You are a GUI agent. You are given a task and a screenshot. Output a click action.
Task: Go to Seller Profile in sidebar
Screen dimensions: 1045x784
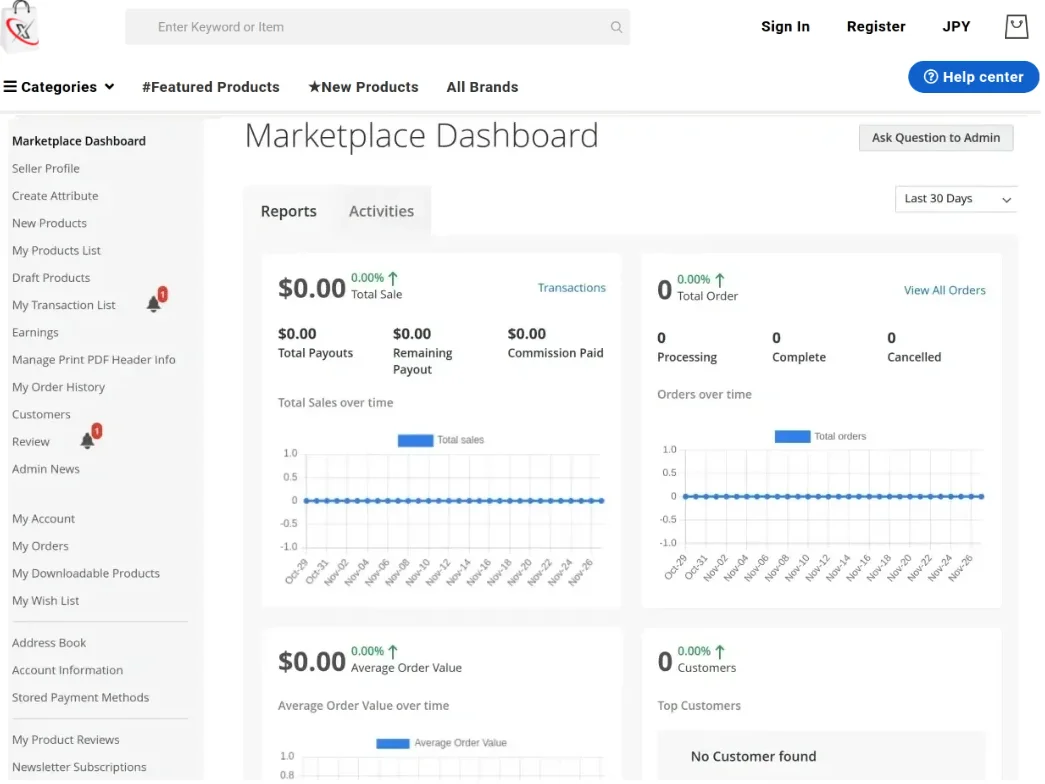pyautogui.click(x=46, y=168)
